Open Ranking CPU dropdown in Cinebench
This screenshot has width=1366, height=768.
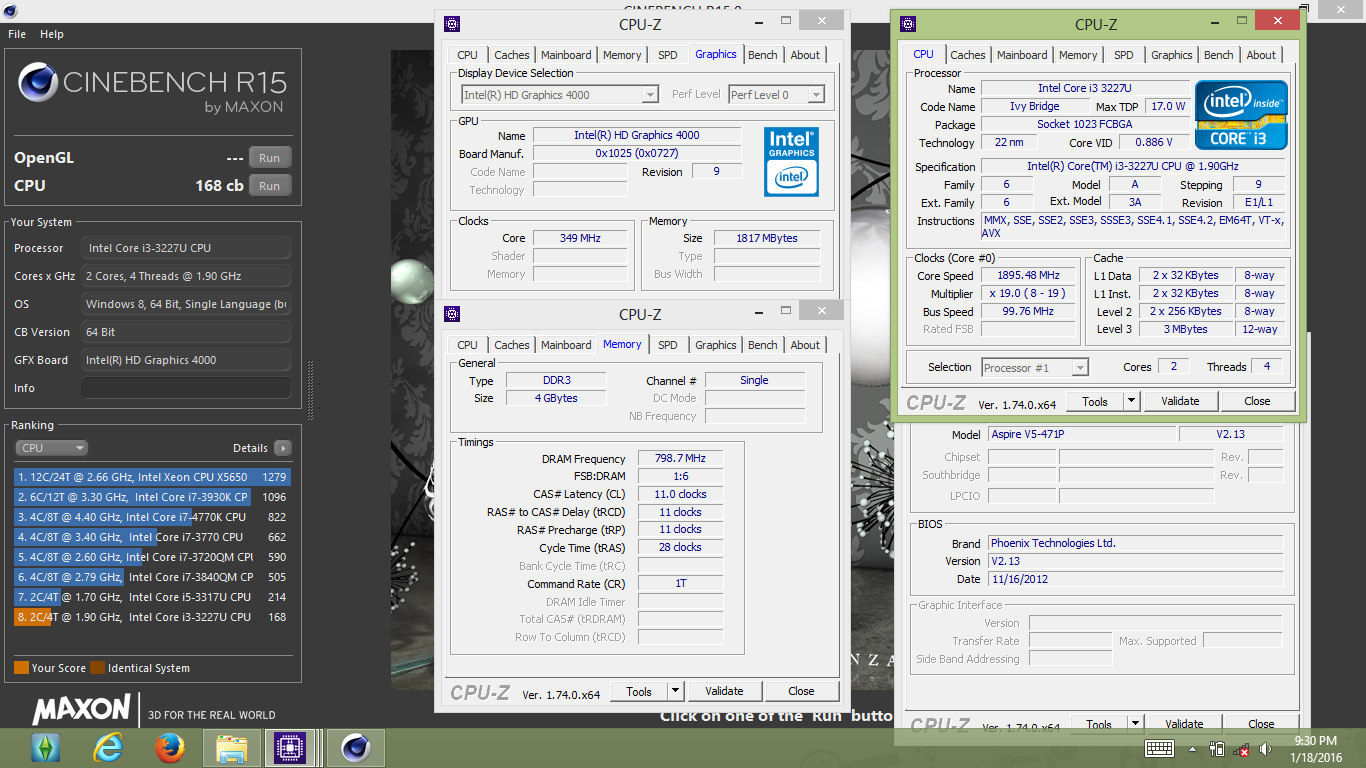tap(51, 448)
